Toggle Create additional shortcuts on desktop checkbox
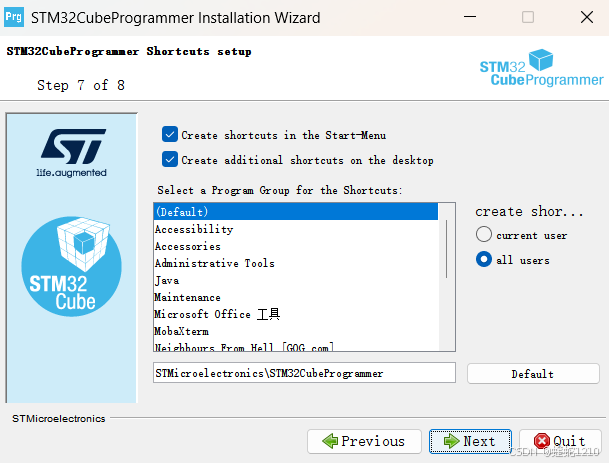Image resolution: width=609 pixels, height=463 pixels. 170,160
